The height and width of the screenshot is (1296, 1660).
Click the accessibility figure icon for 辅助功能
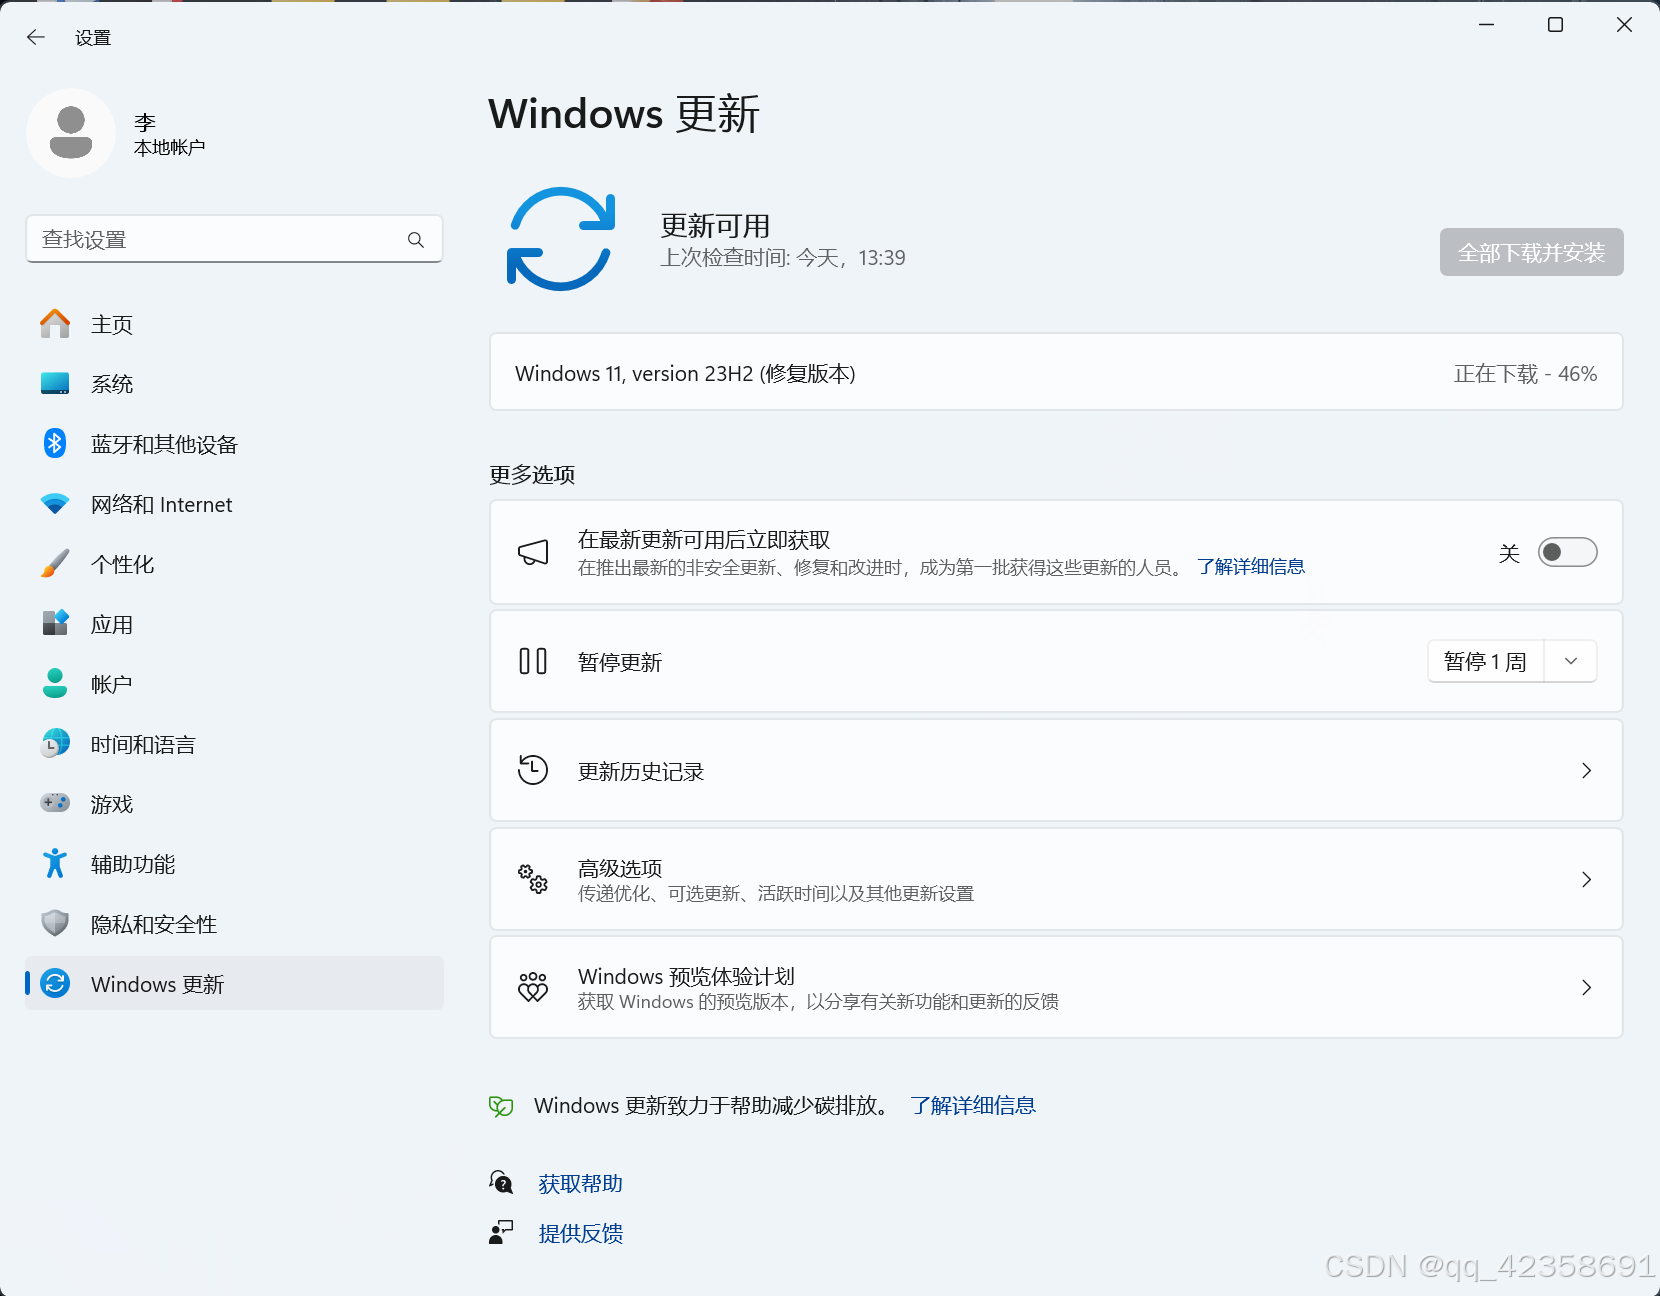(55, 863)
